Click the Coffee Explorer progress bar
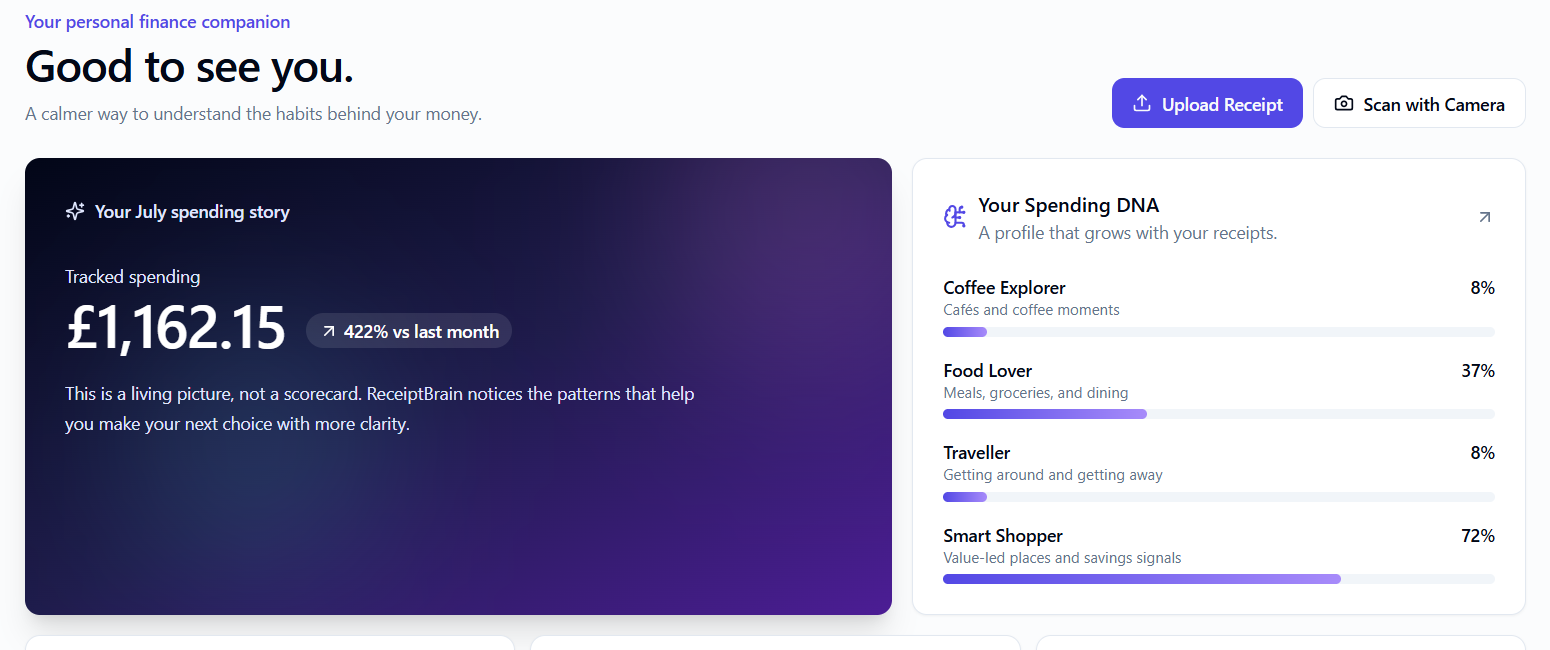Screen dimensions: 1550x650 [x=1219, y=332]
